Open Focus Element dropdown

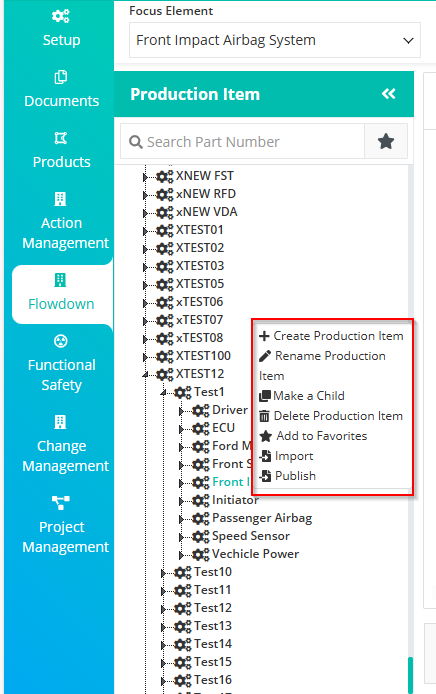[x=274, y=40]
